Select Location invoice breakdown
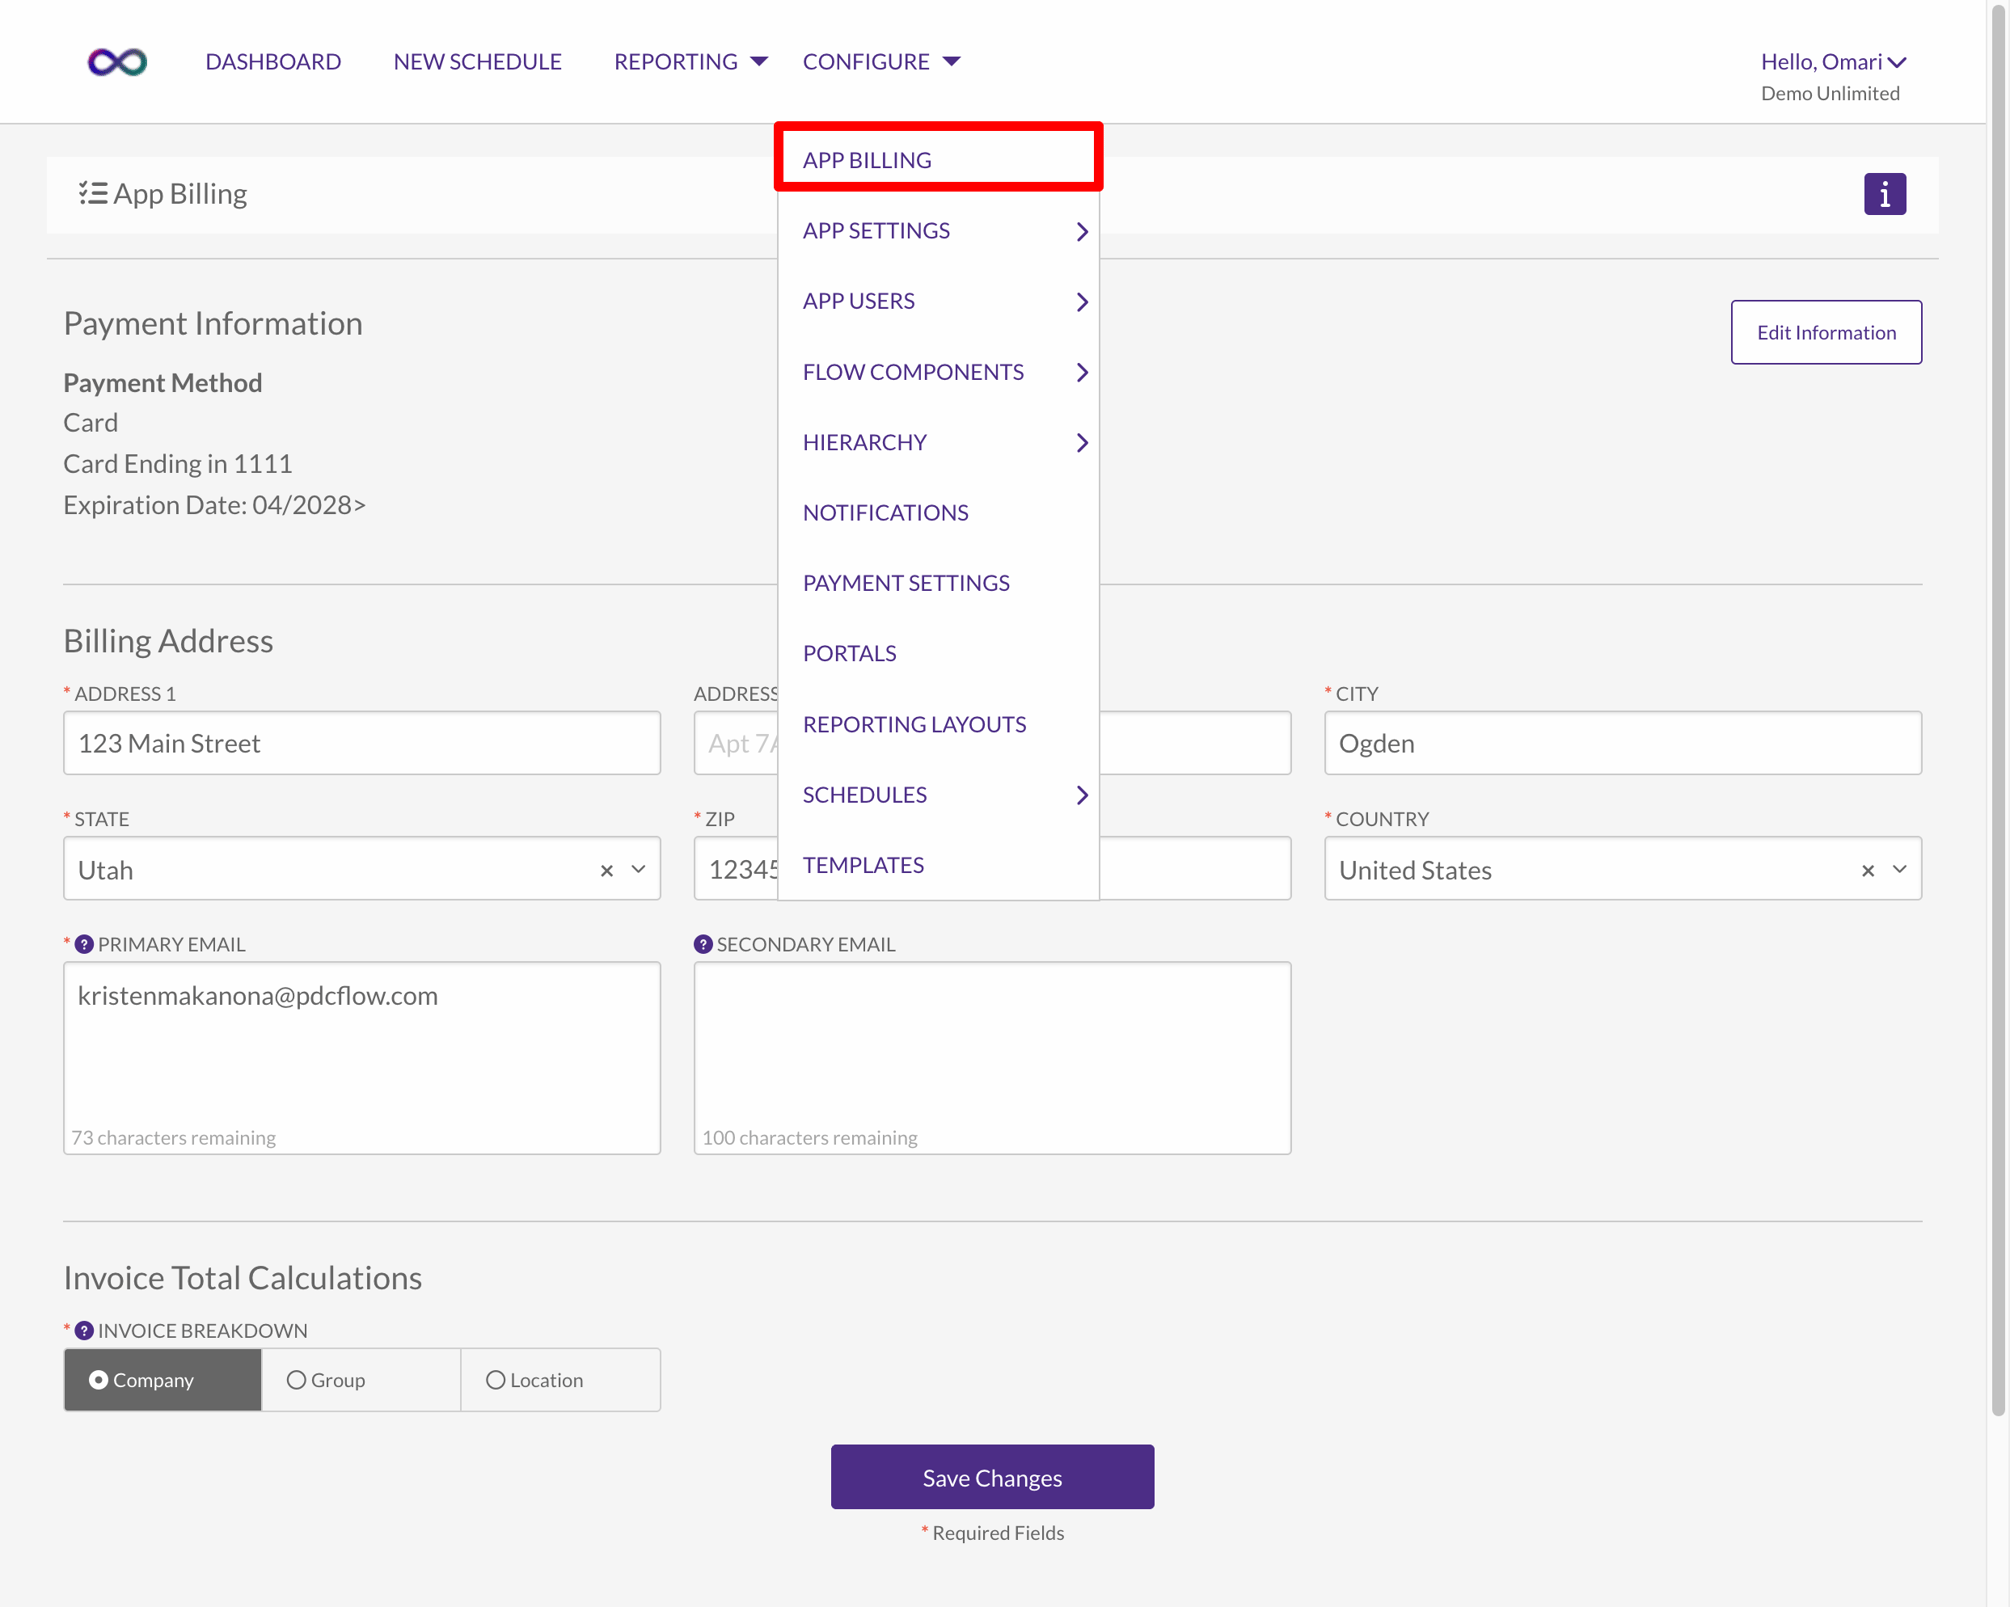The height and width of the screenshot is (1607, 2010). point(560,1379)
